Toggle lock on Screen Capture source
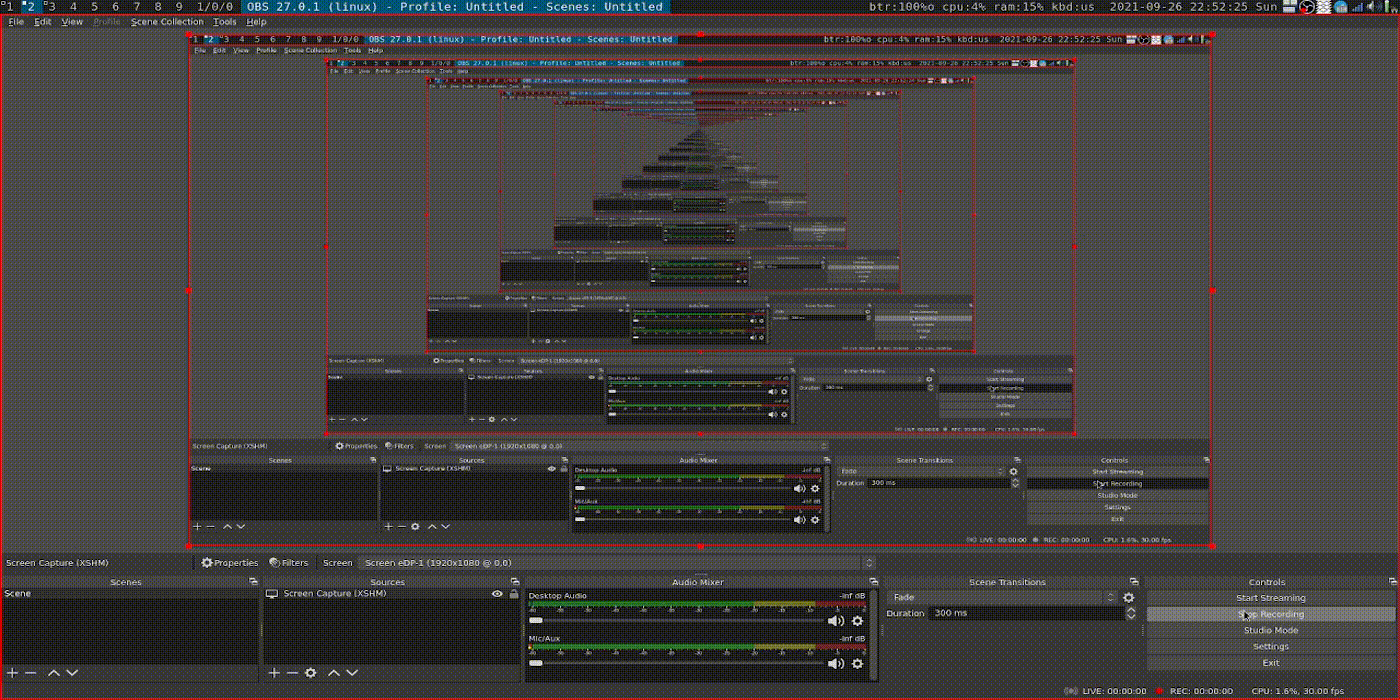 point(514,594)
